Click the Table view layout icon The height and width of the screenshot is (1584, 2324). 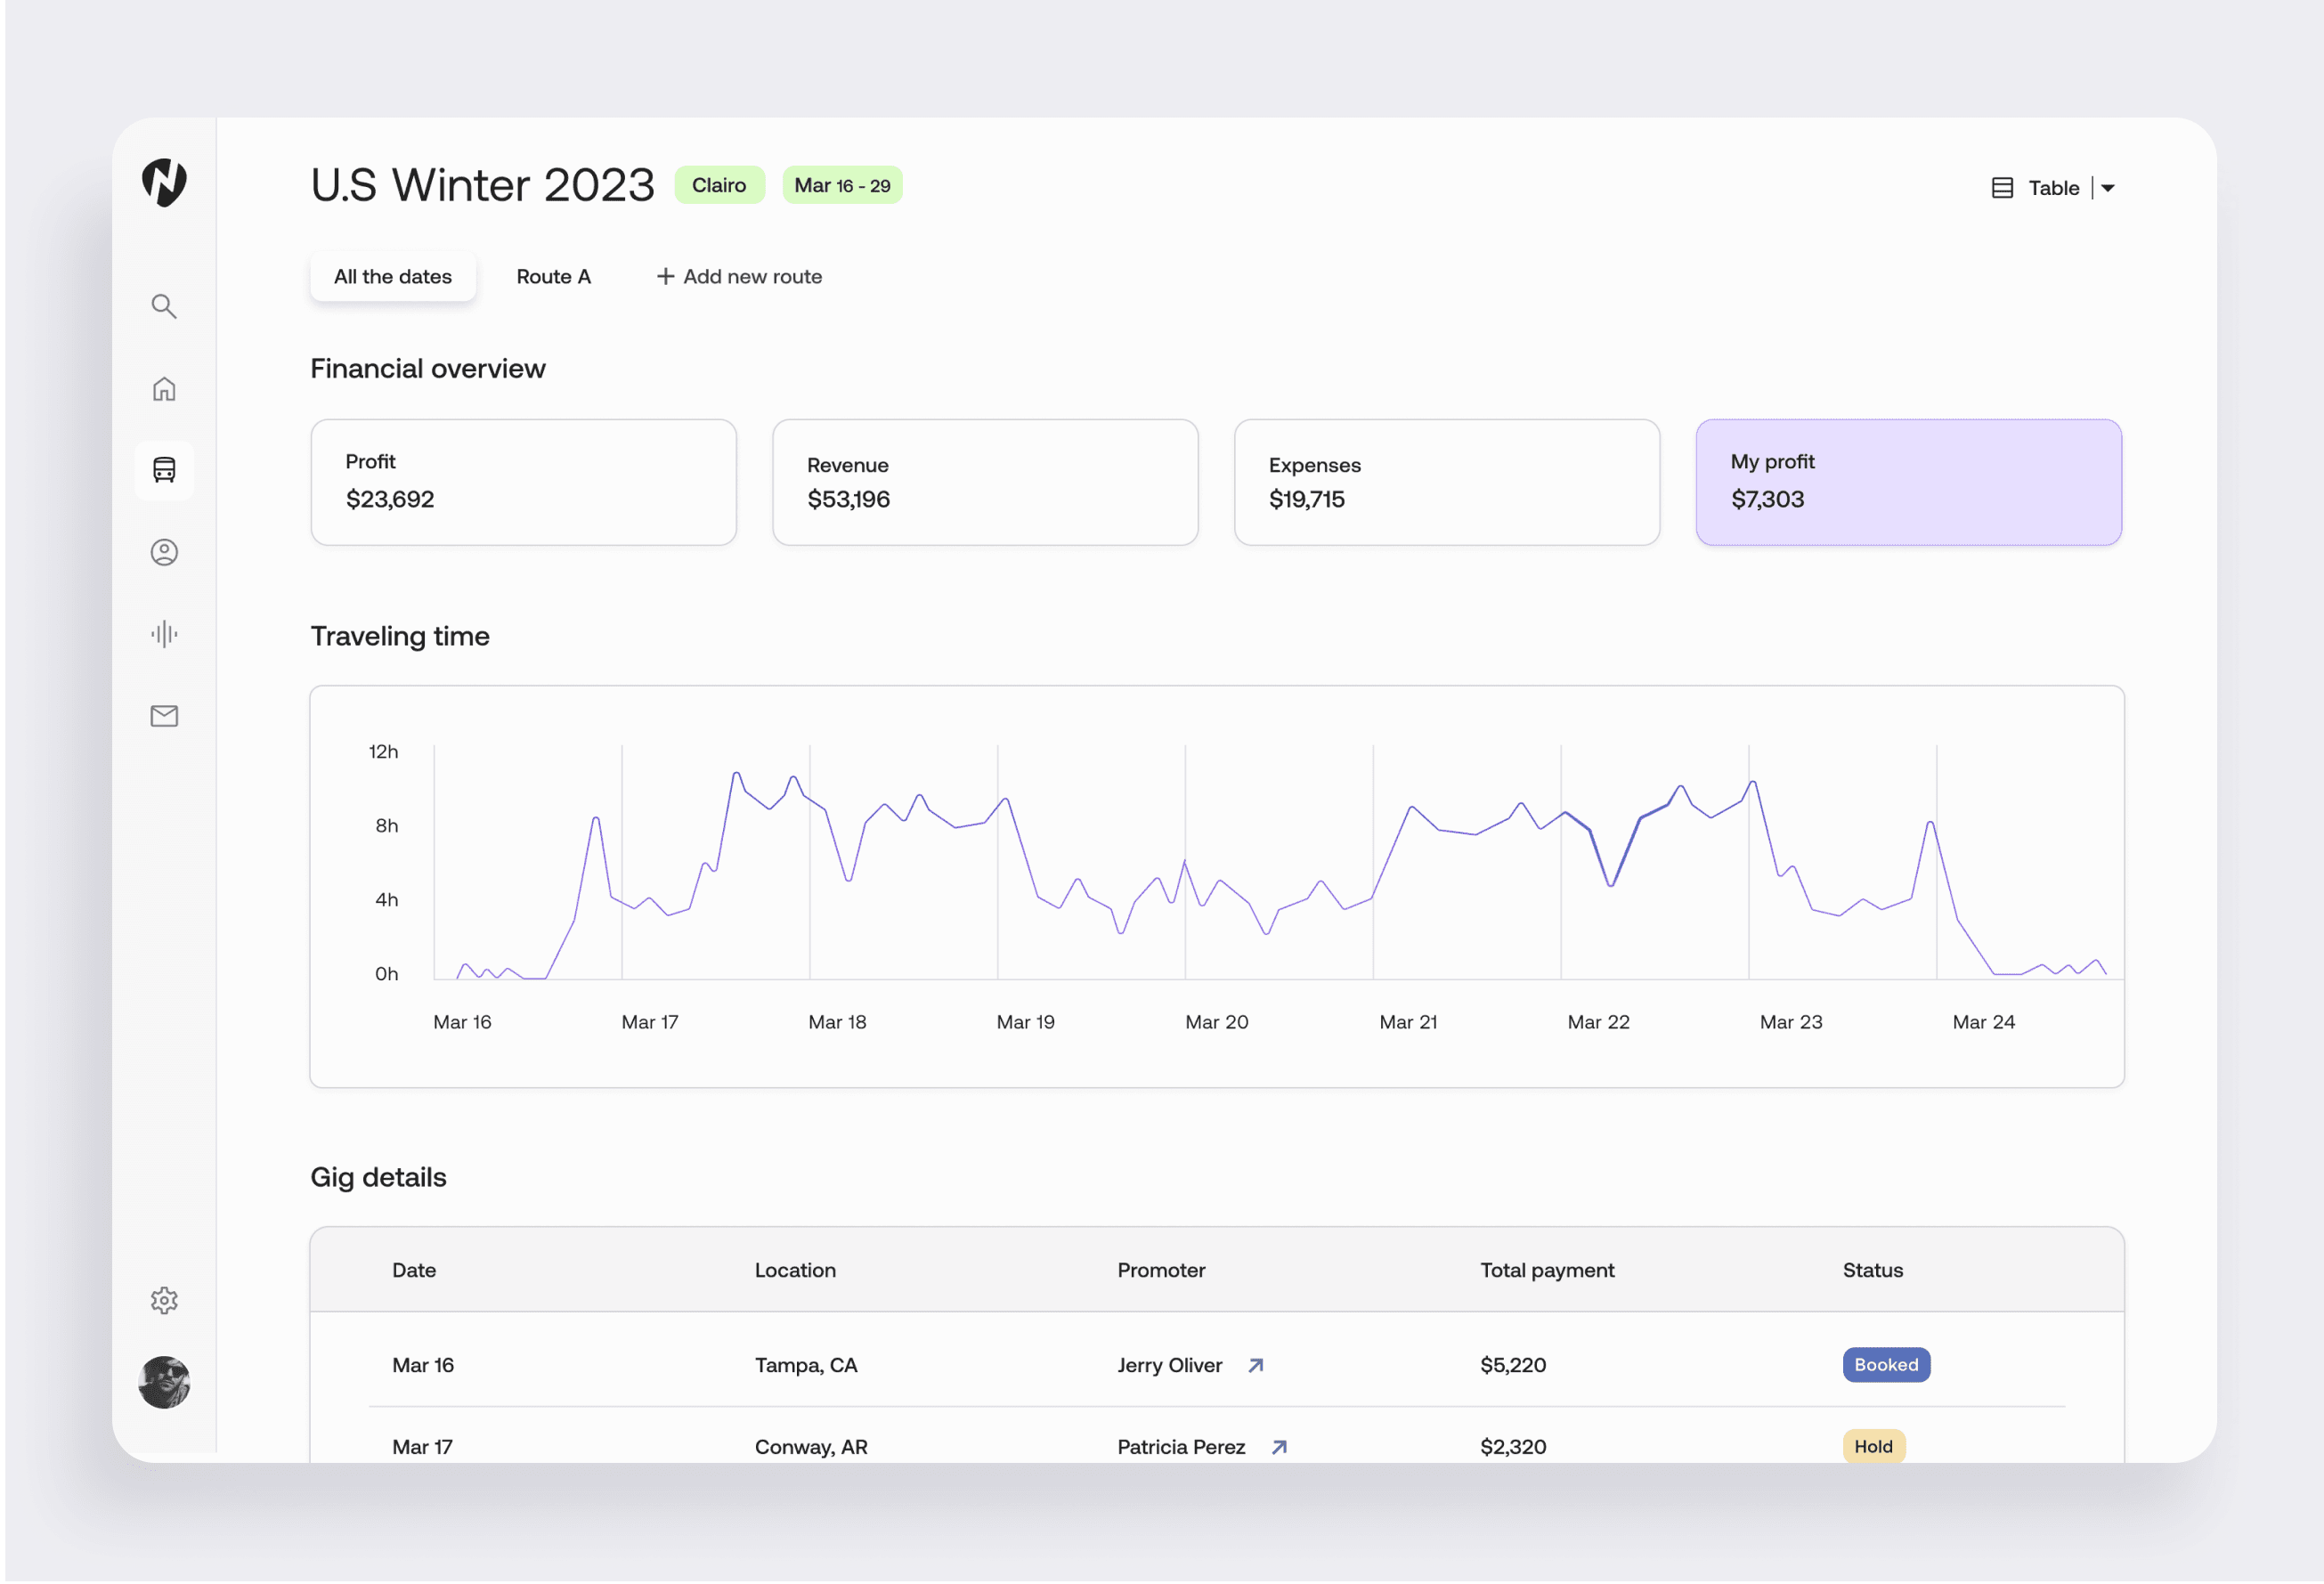point(2002,188)
